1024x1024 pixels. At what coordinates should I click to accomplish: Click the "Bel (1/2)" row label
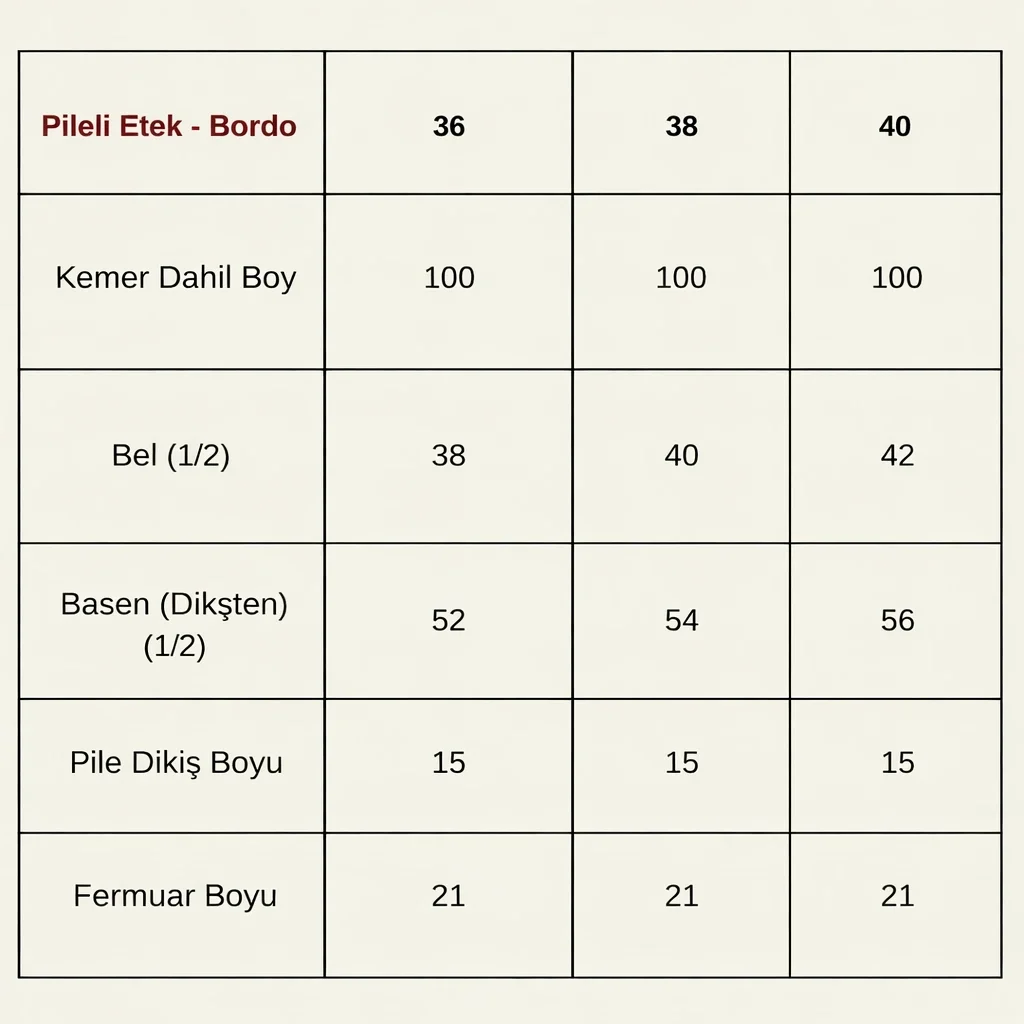pos(171,456)
